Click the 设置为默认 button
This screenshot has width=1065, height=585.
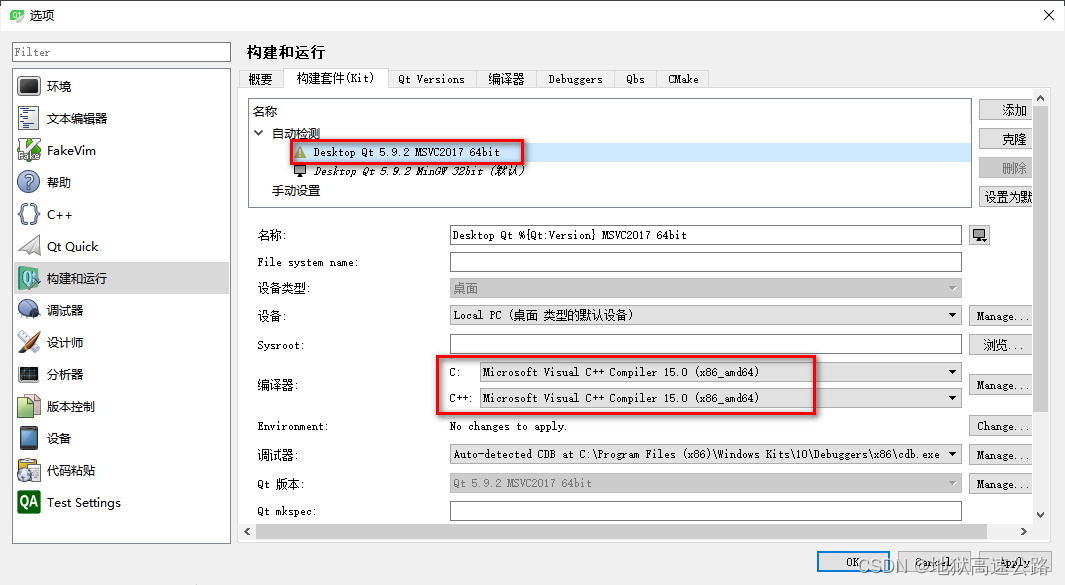pyautogui.click(x=1006, y=197)
